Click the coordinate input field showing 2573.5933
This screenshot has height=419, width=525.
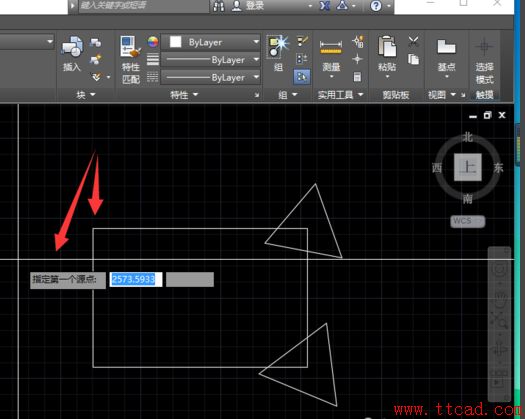[x=136, y=279]
